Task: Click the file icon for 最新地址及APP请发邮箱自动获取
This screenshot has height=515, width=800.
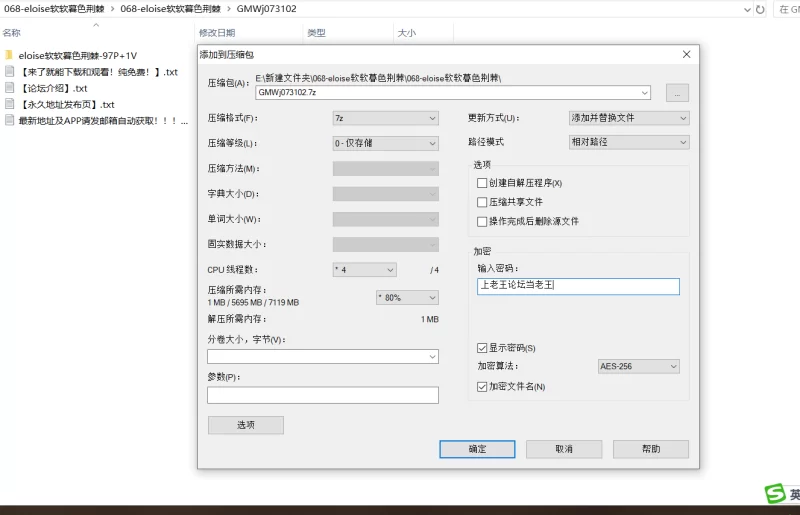Action: pyautogui.click(x=9, y=120)
